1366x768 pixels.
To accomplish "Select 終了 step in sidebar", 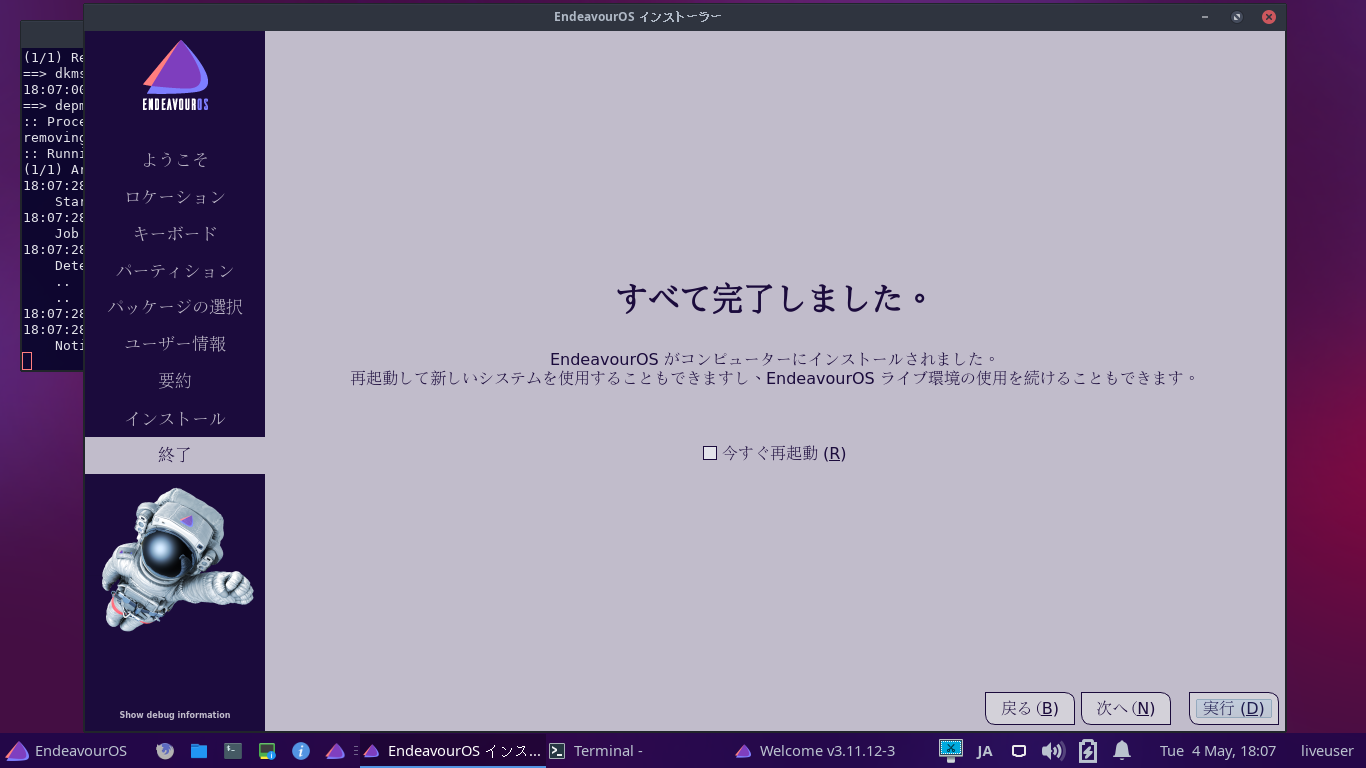I will [175, 455].
